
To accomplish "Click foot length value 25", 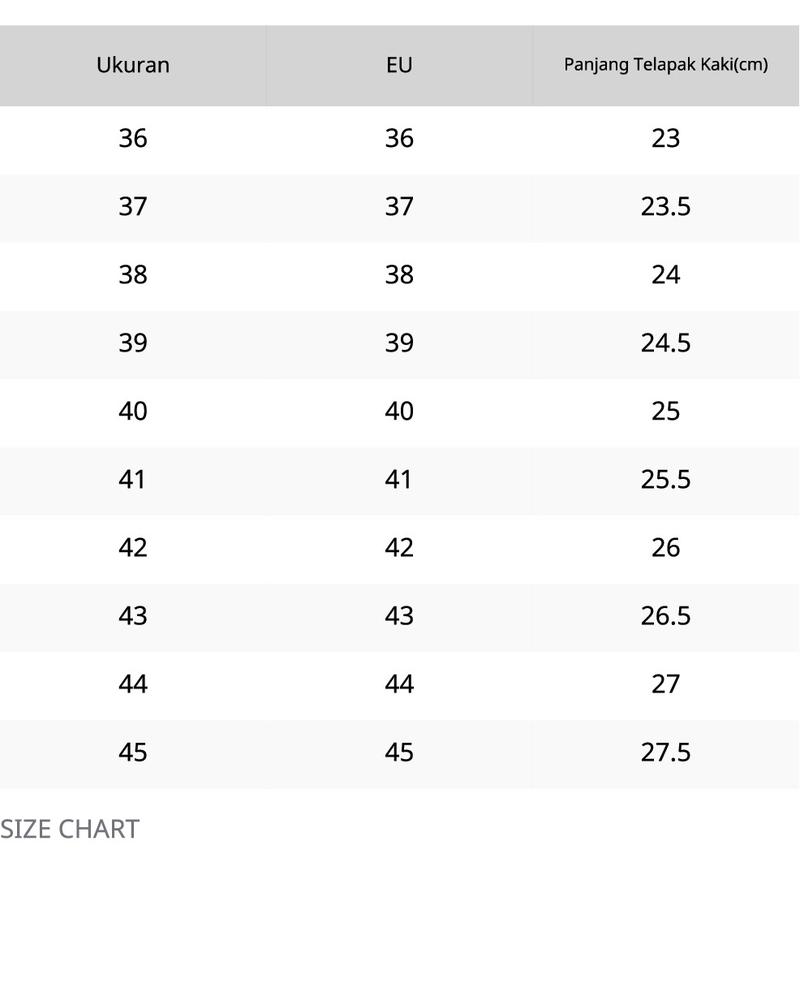I will (666, 411).
